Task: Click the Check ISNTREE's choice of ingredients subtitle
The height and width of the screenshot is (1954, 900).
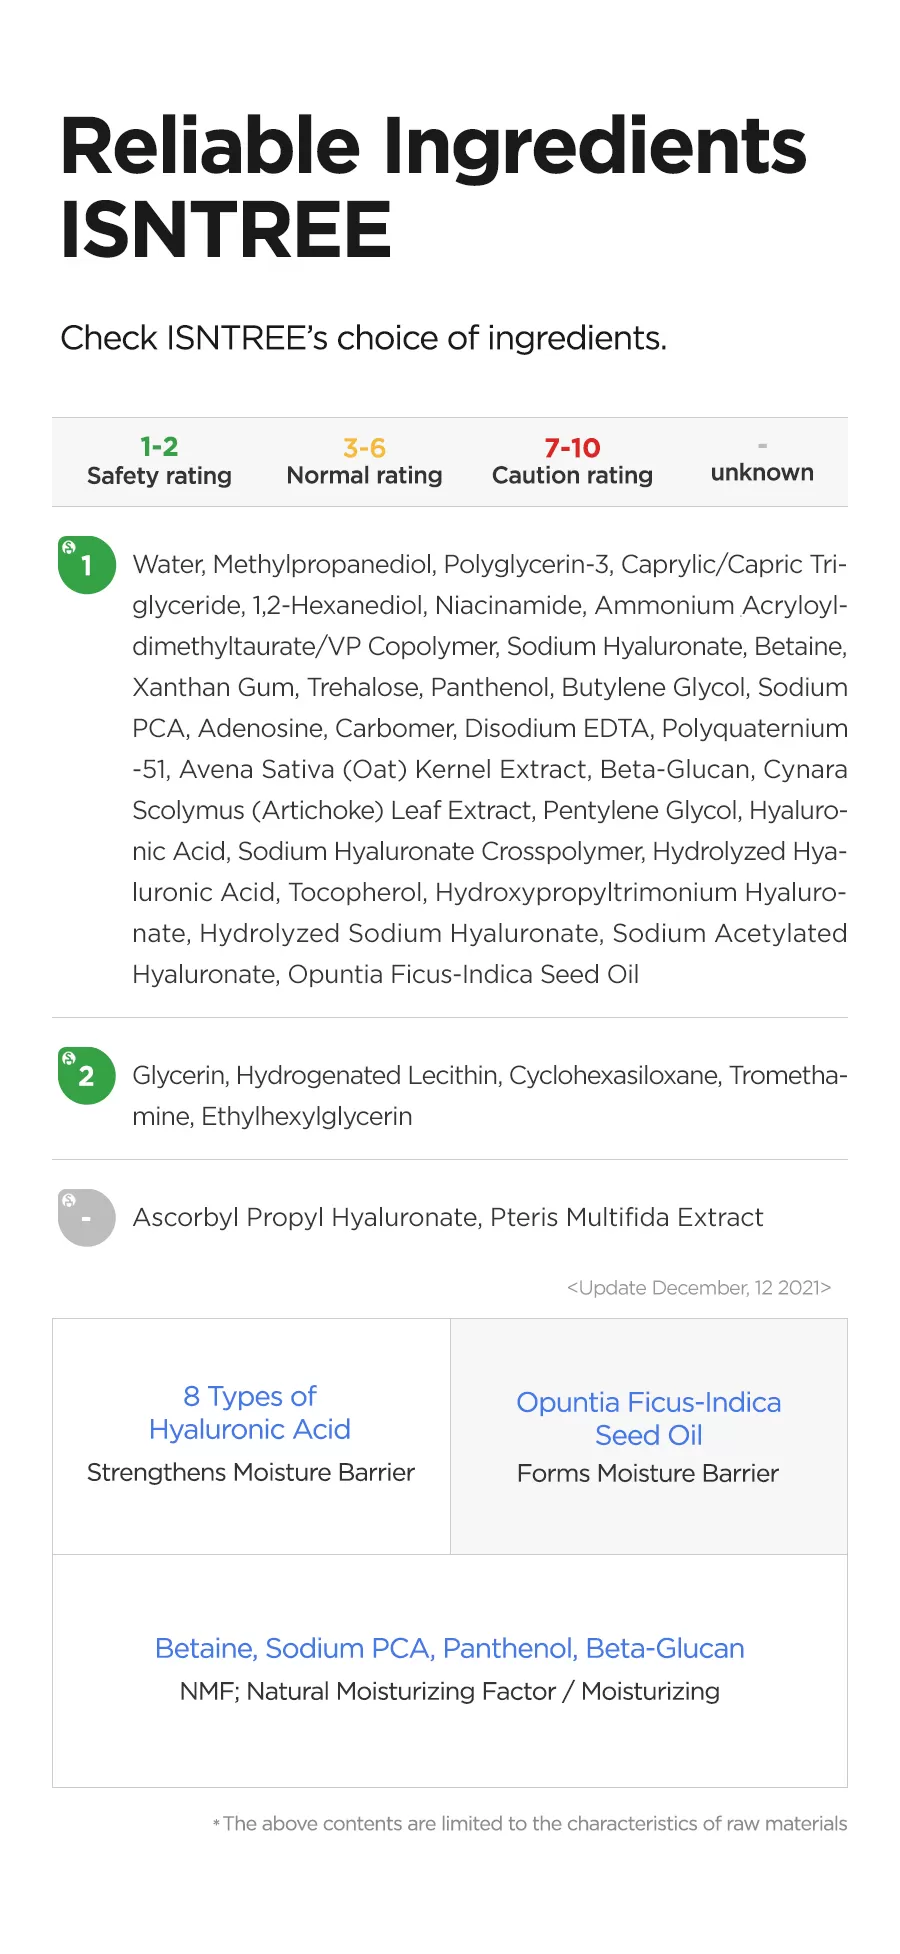Action: click(363, 338)
